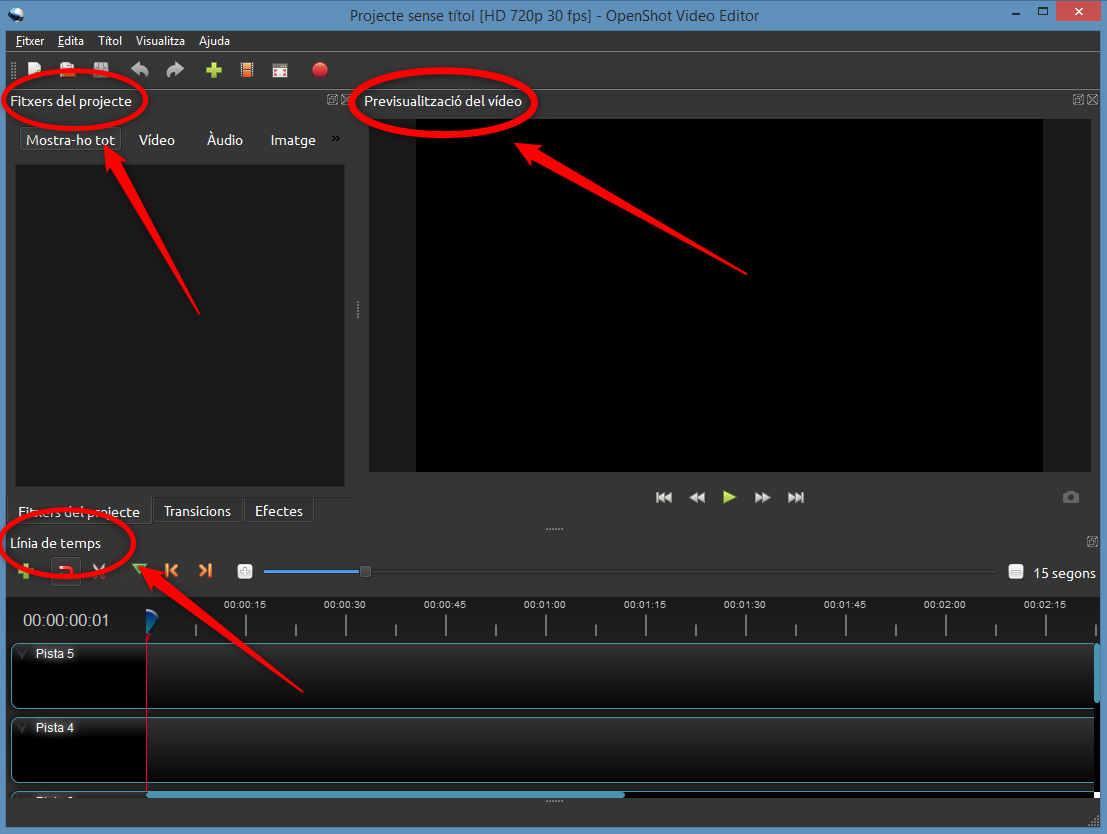The height and width of the screenshot is (834, 1107).
Task: Export video with the red circle button
Action: (320, 70)
